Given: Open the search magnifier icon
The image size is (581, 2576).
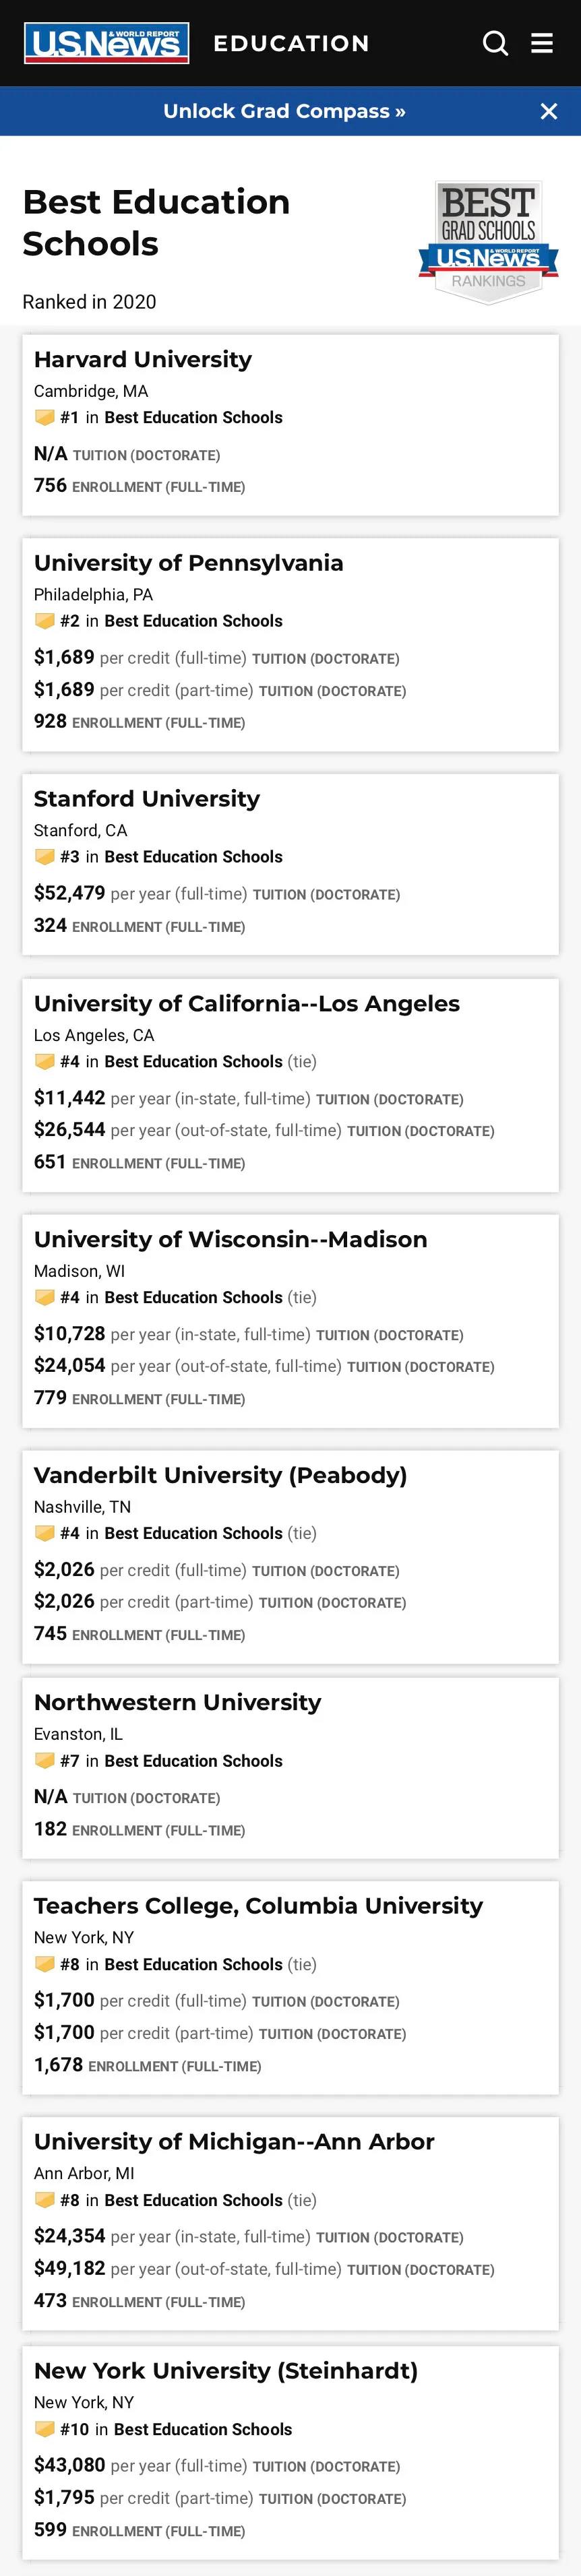Looking at the screenshot, I should click(x=495, y=43).
